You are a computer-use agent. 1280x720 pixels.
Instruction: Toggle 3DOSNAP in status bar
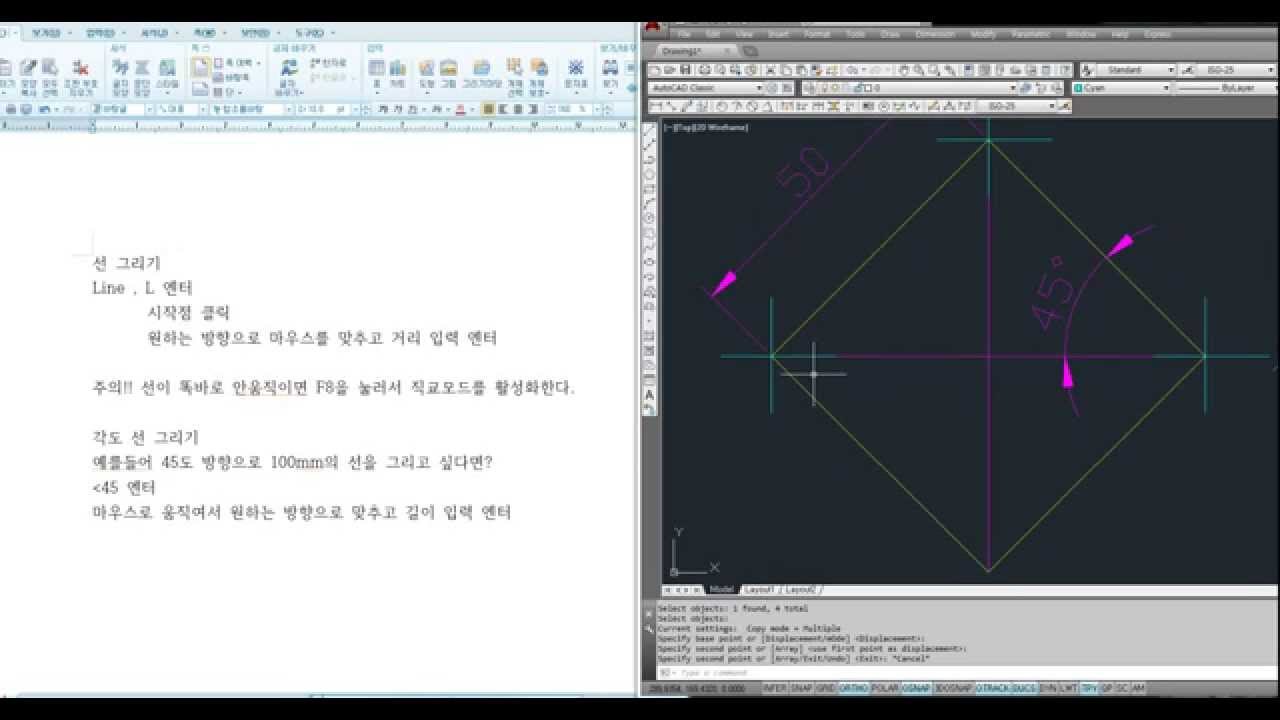point(952,688)
